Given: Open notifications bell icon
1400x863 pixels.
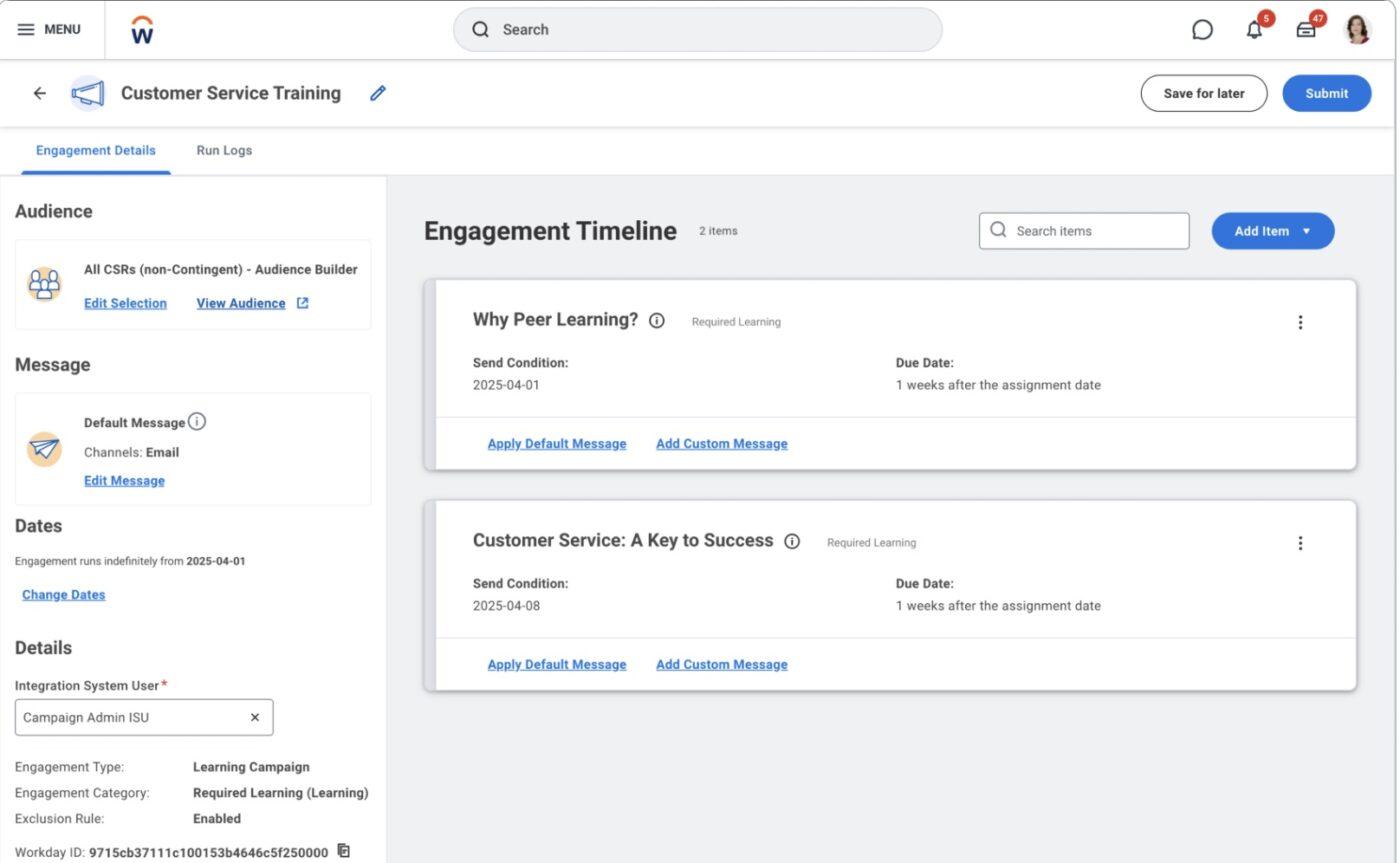Looking at the screenshot, I should tap(1254, 30).
